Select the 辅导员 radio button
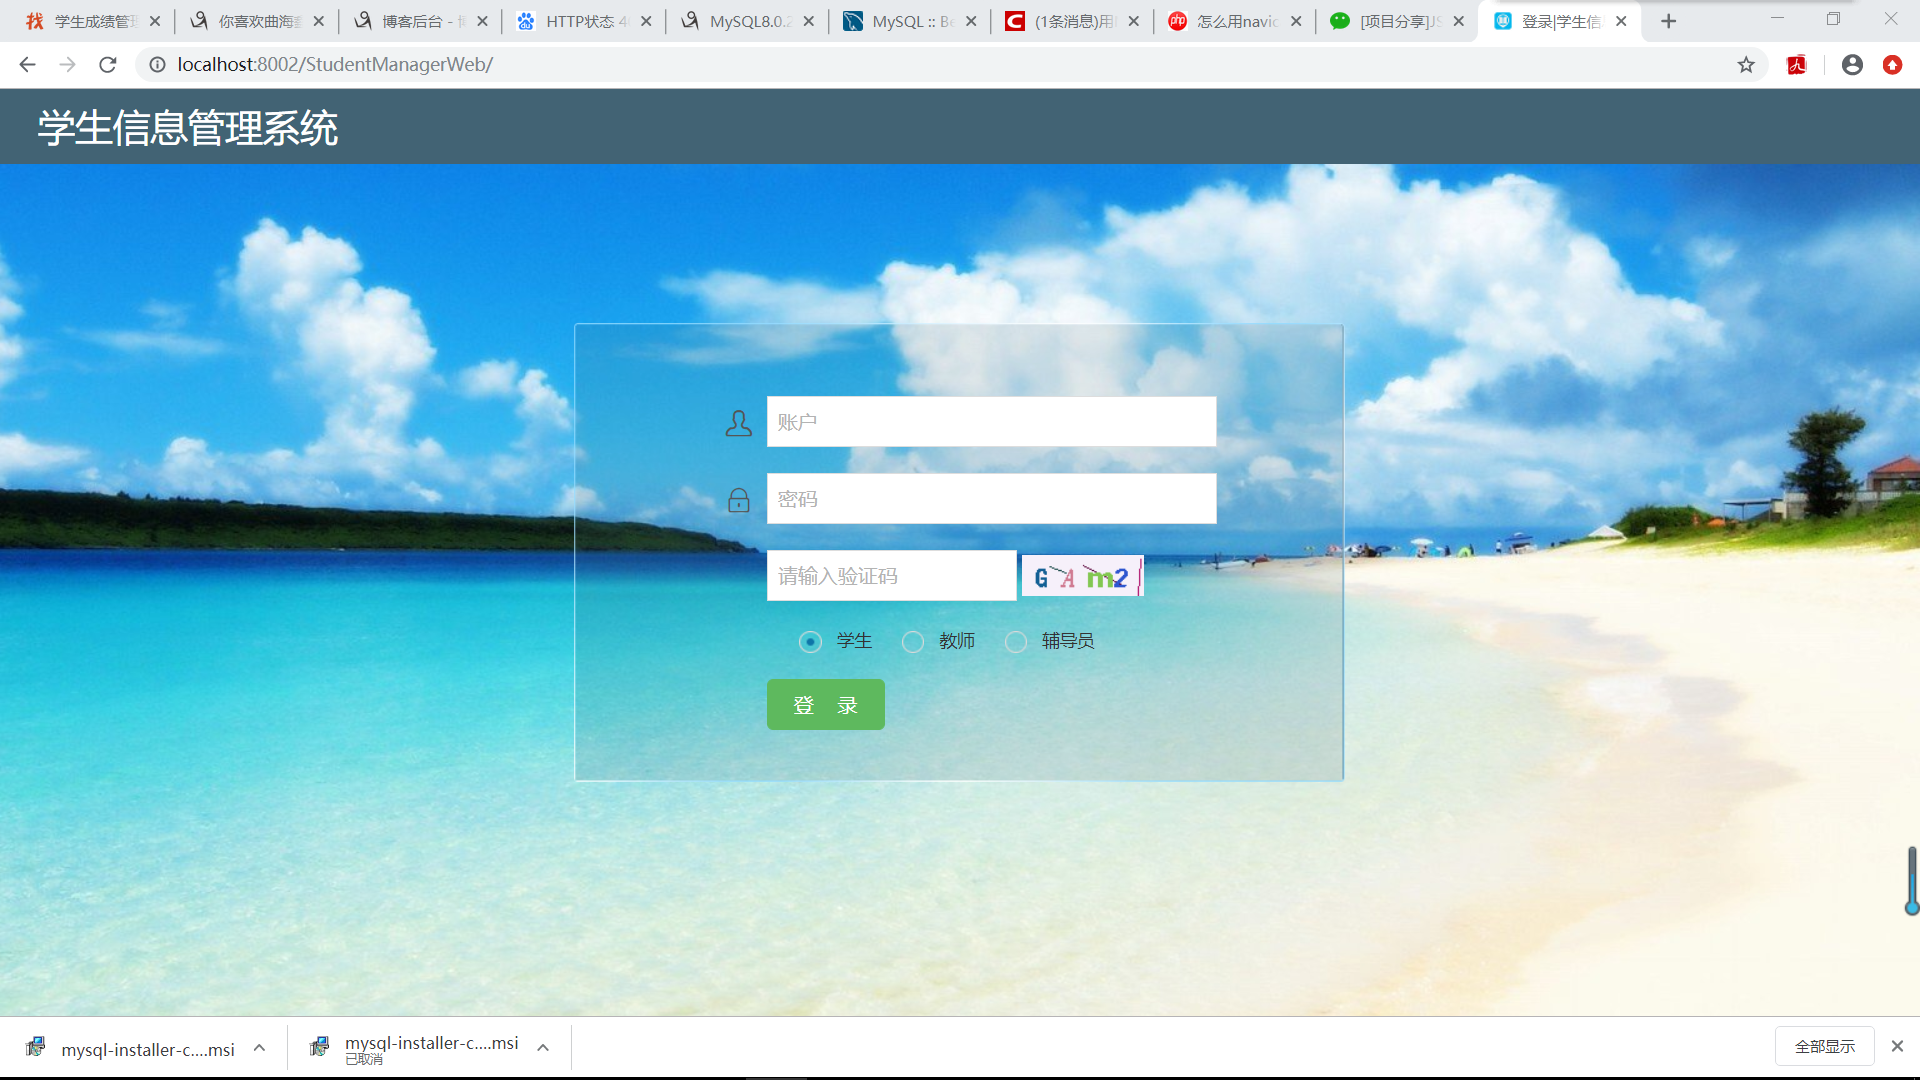 1016,642
